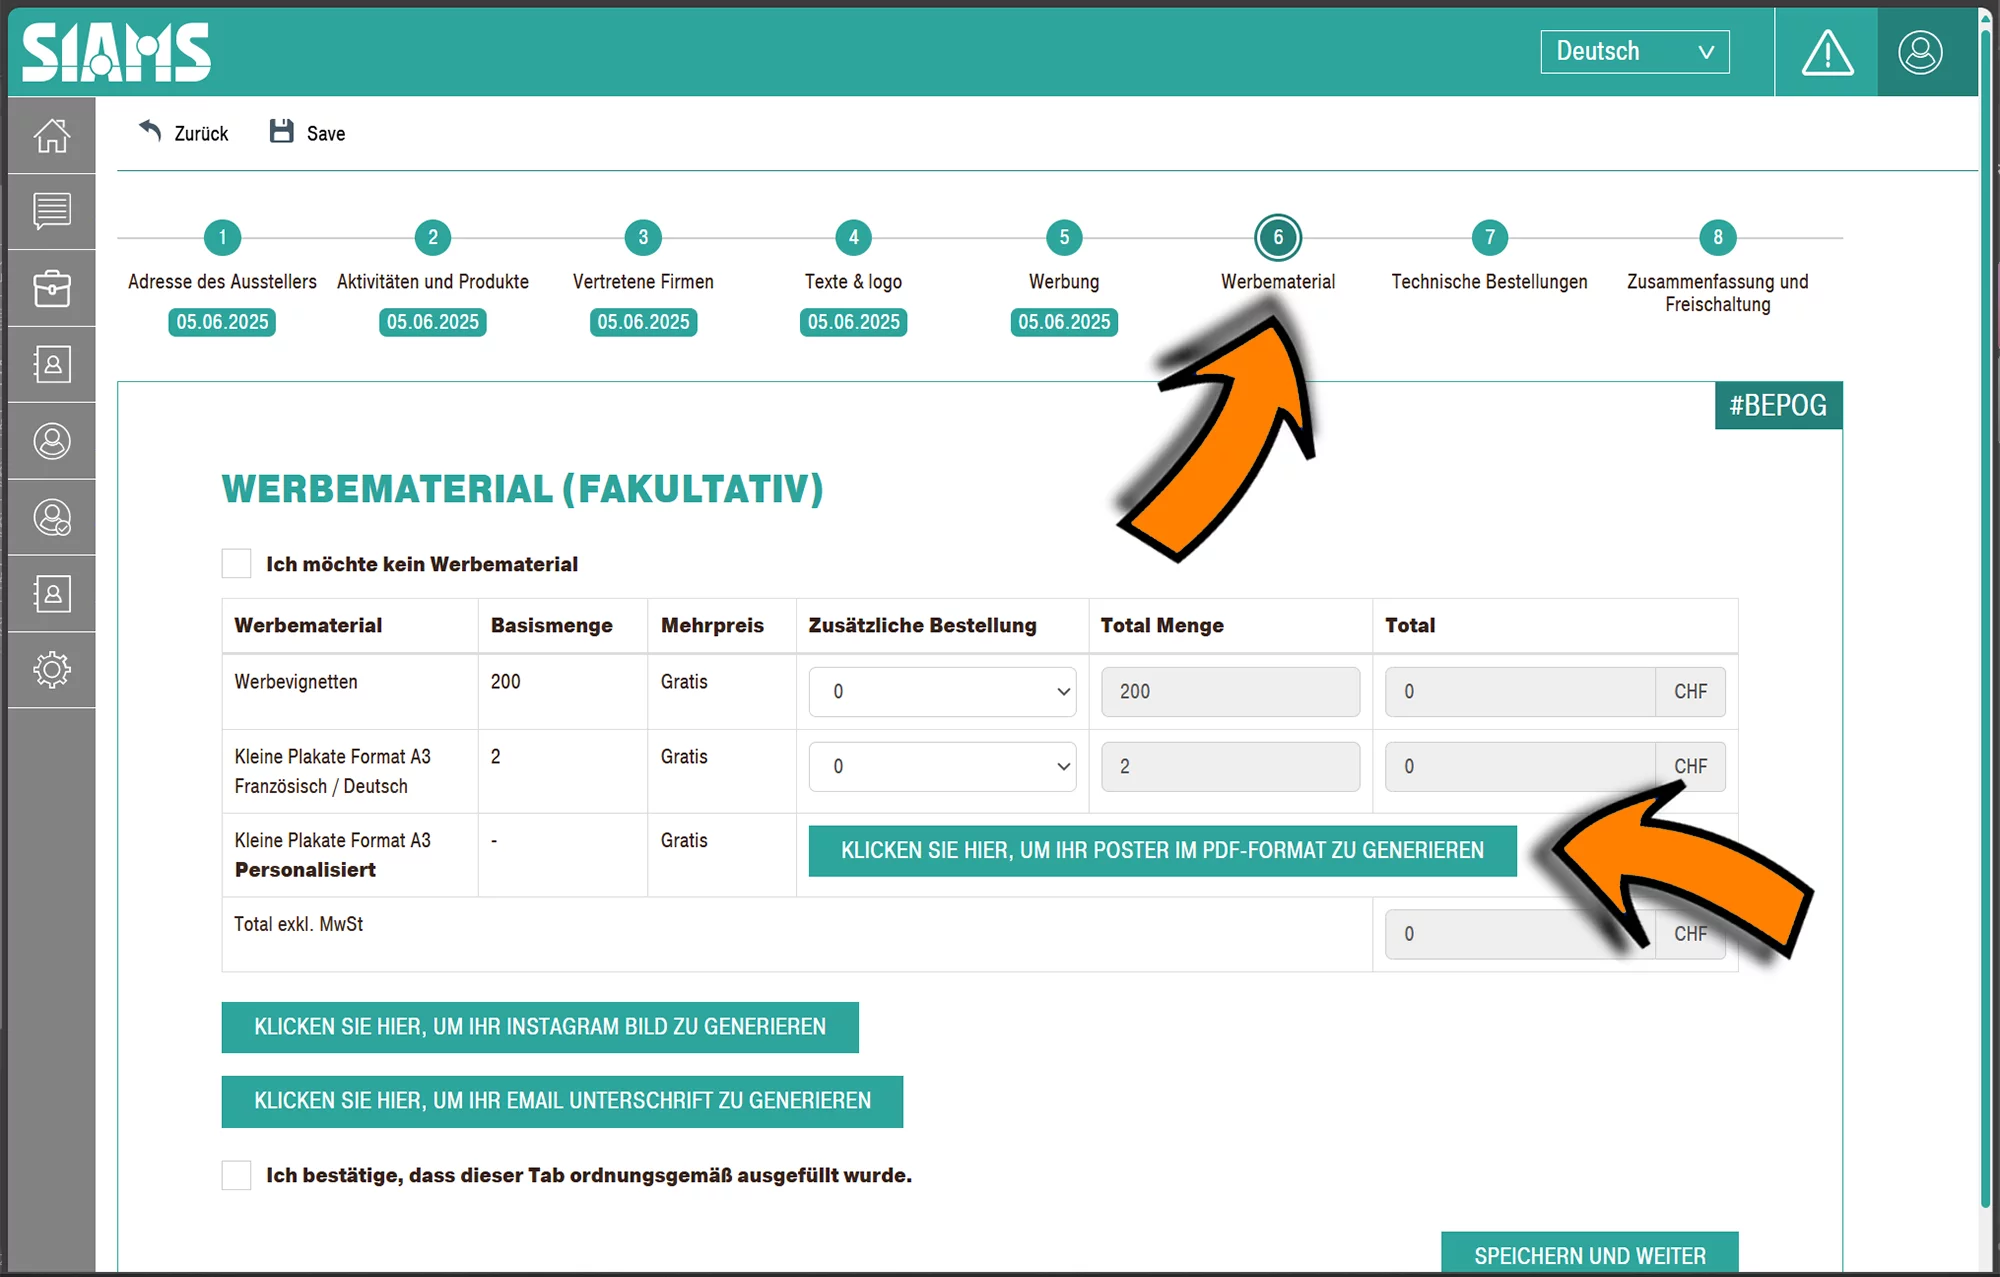Click the home icon in sidebar
2000x1277 pixels.
coord(52,136)
